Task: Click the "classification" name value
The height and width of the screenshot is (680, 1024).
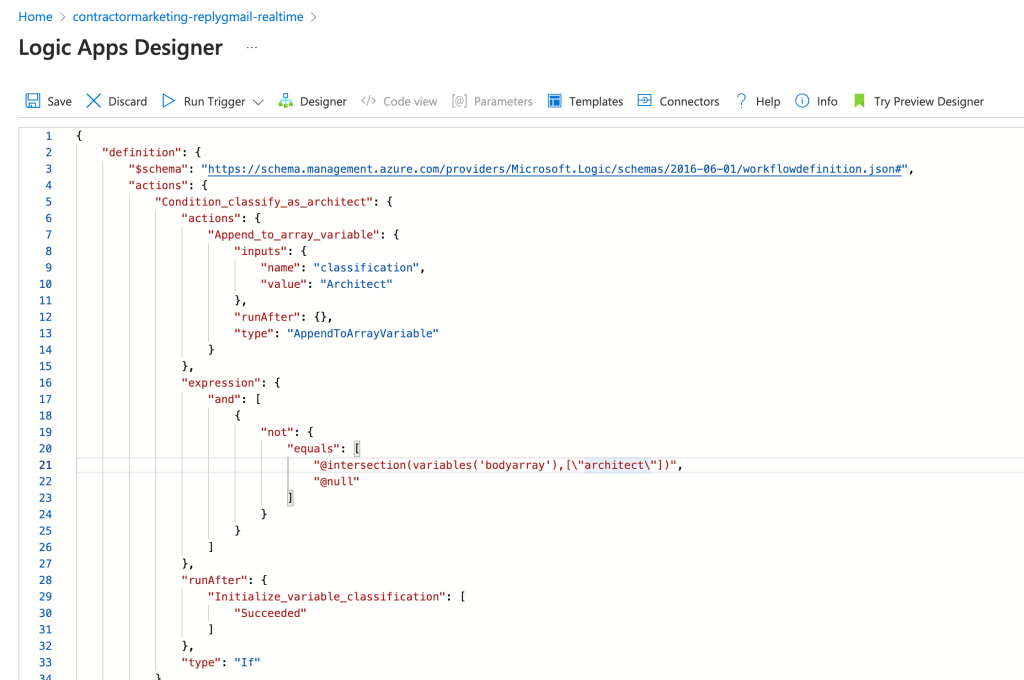Action: pos(366,268)
